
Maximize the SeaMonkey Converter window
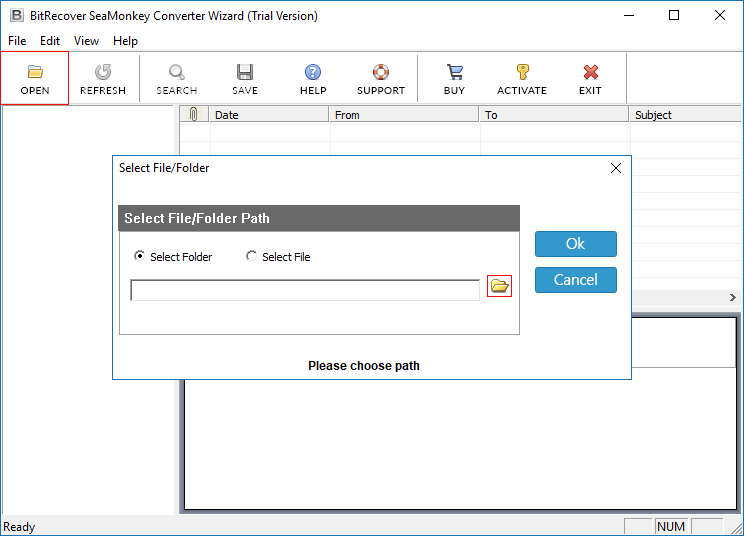tap(674, 15)
